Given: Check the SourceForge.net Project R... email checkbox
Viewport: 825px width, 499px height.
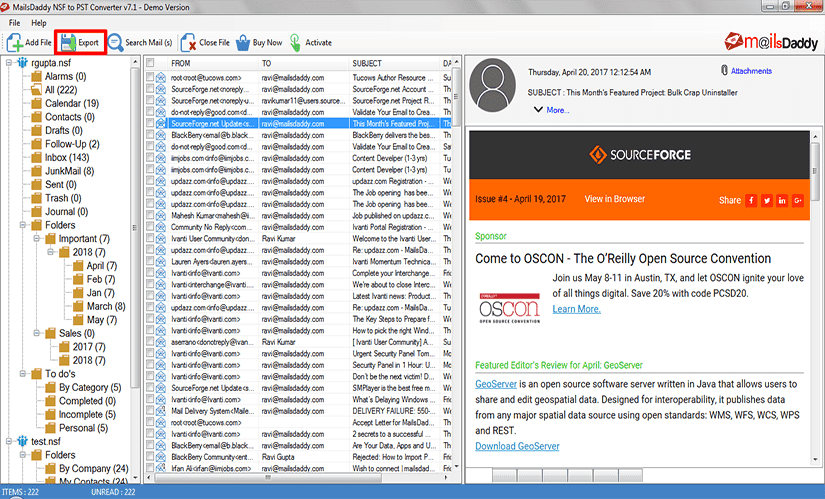Looking at the screenshot, I should tap(150, 100).
